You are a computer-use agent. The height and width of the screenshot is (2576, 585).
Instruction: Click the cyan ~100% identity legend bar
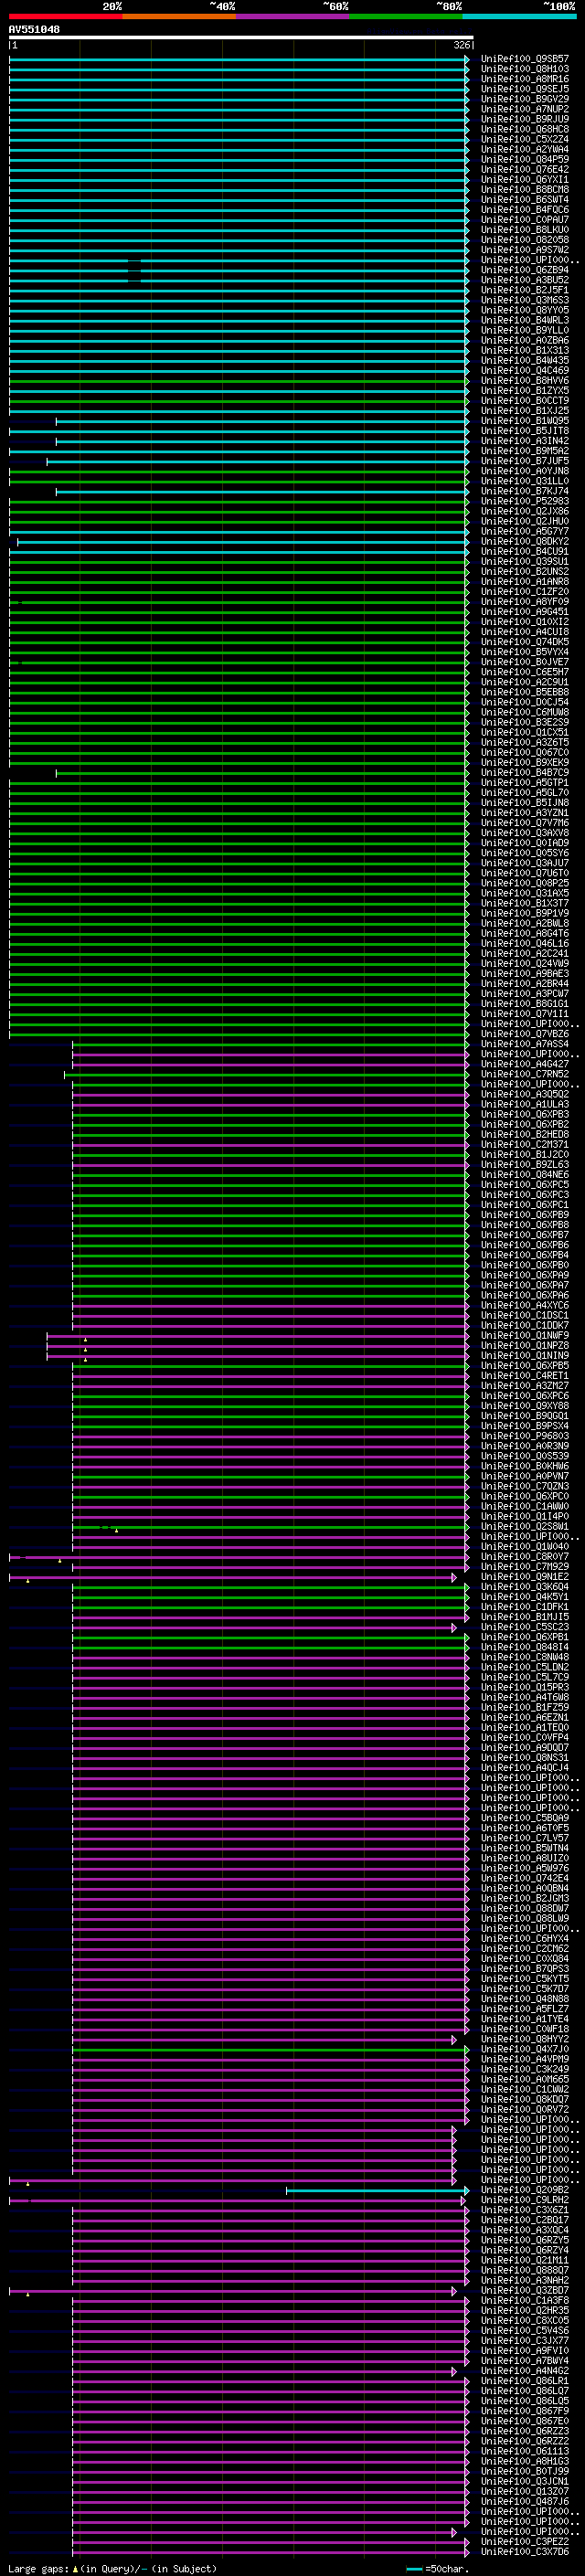pos(520,16)
